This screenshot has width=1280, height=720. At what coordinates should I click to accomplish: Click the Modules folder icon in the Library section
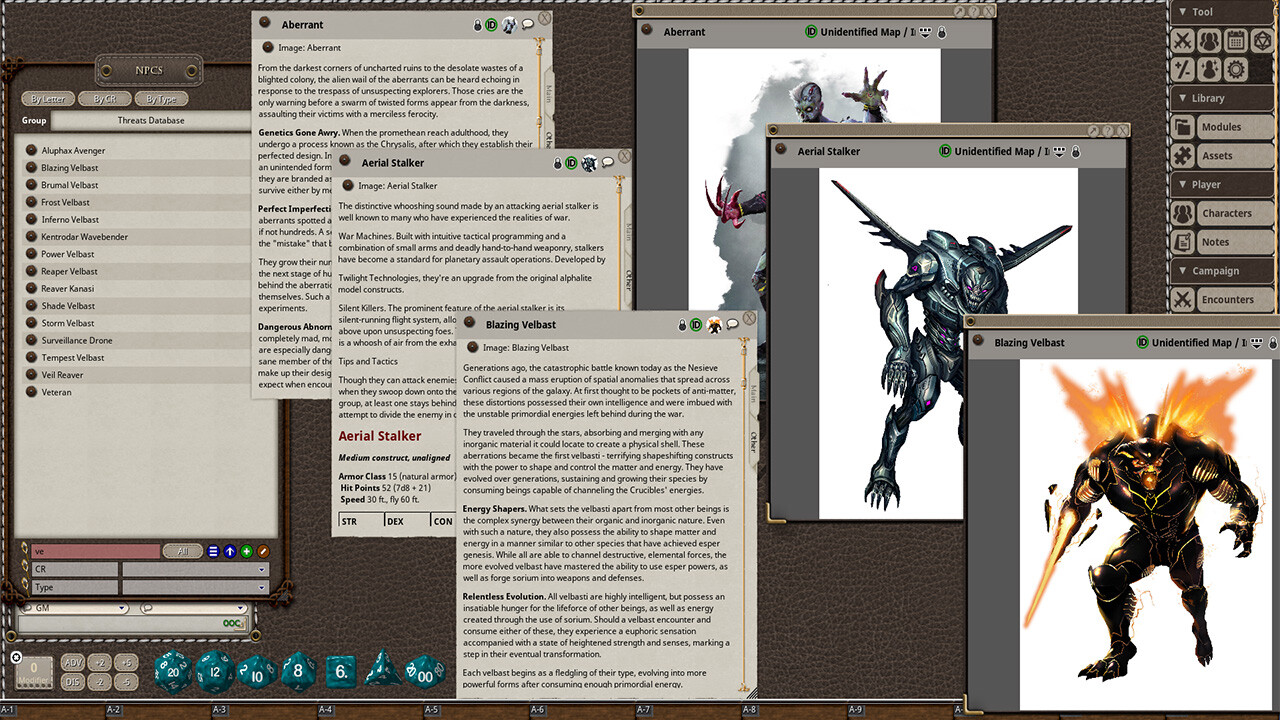point(1184,127)
